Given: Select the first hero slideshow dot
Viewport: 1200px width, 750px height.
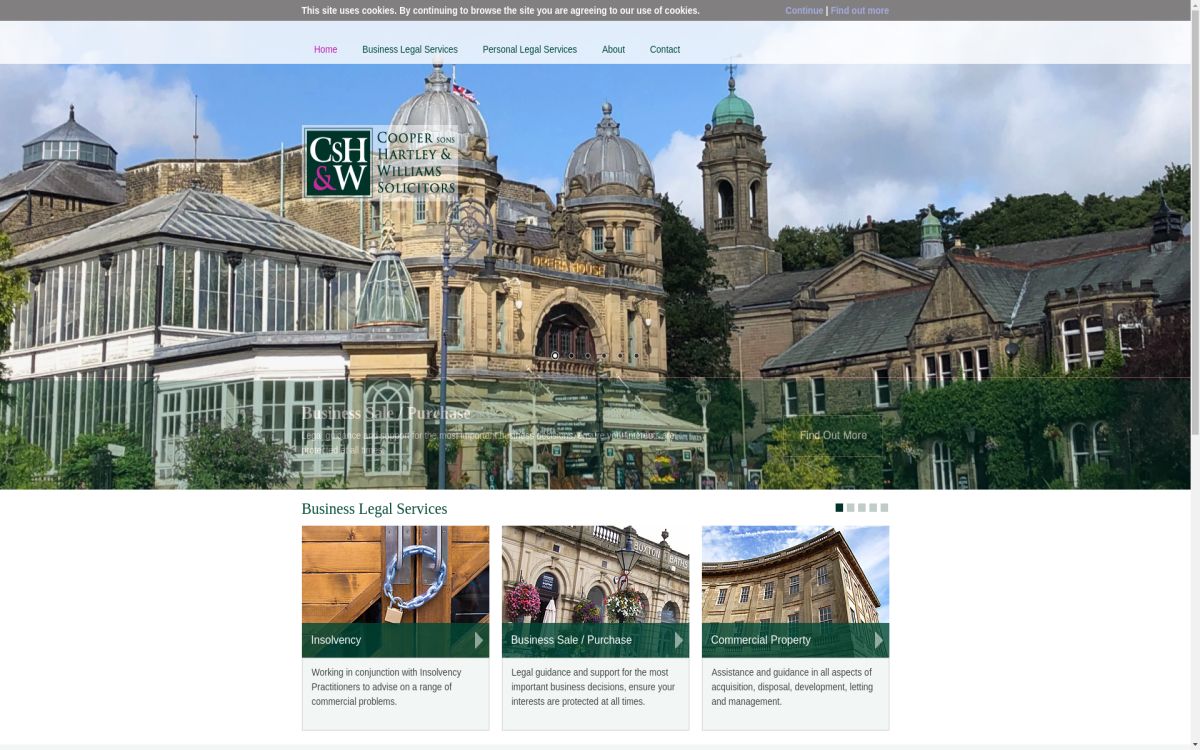Looking at the screenshot, I should [555, 356].
